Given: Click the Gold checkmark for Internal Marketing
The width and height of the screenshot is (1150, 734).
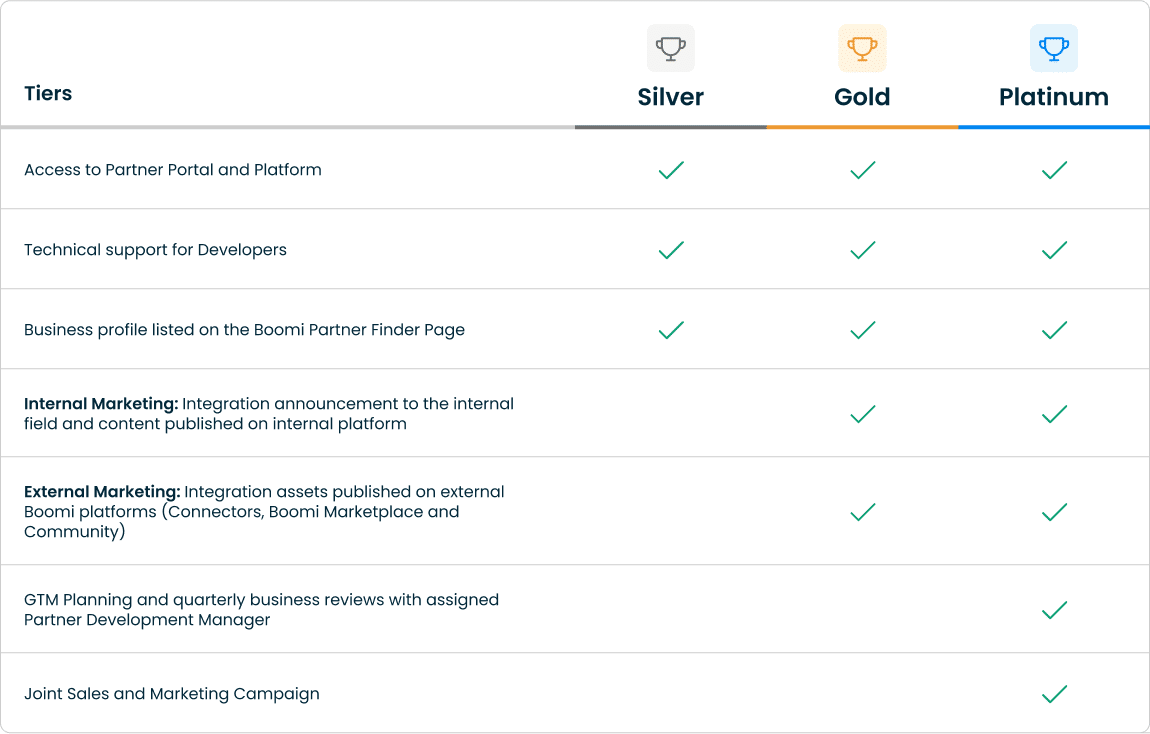Looking at the screenshot, I should coord(862,413).
